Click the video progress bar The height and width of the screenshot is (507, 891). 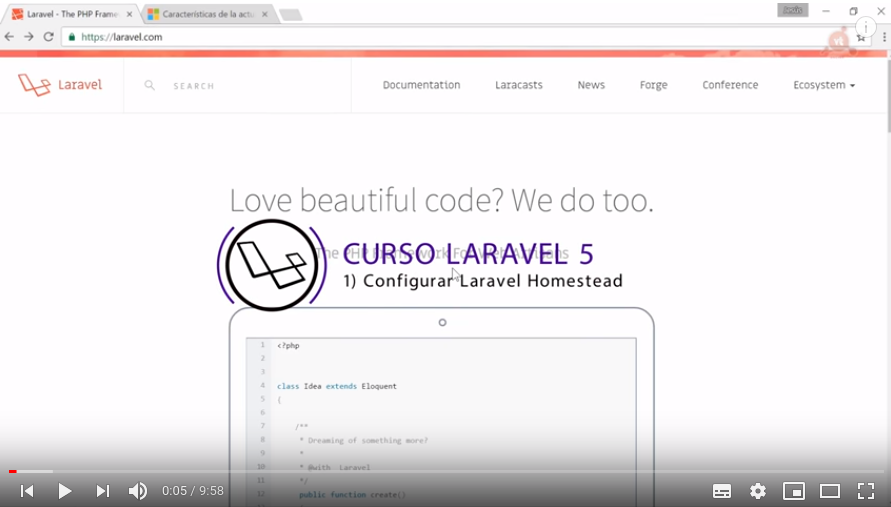(446, 471)
